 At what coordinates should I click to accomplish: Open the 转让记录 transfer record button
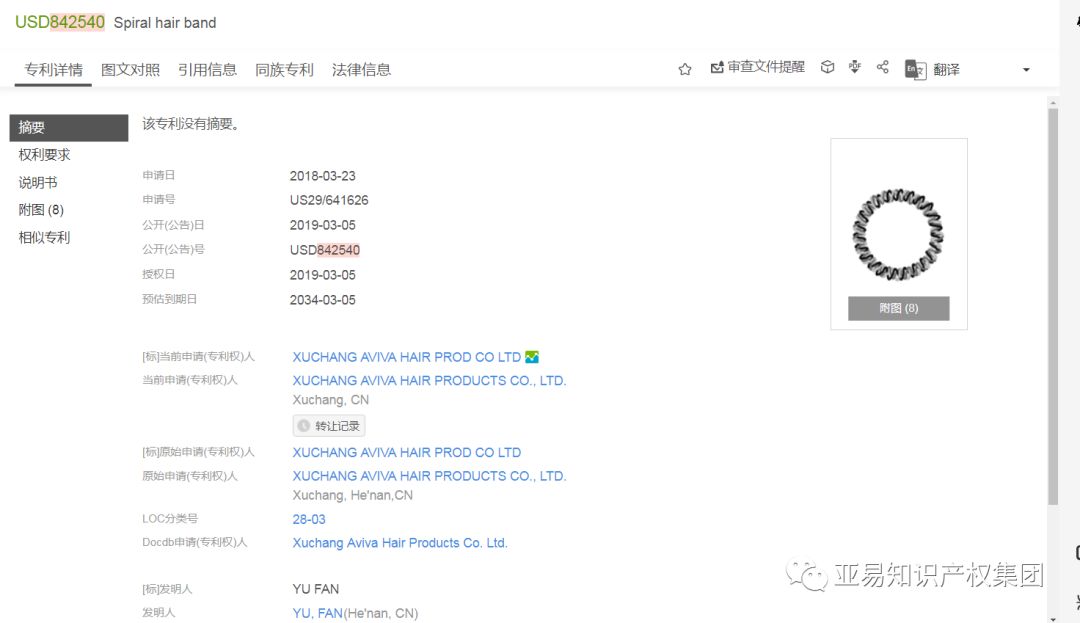[x=329, y=426]
